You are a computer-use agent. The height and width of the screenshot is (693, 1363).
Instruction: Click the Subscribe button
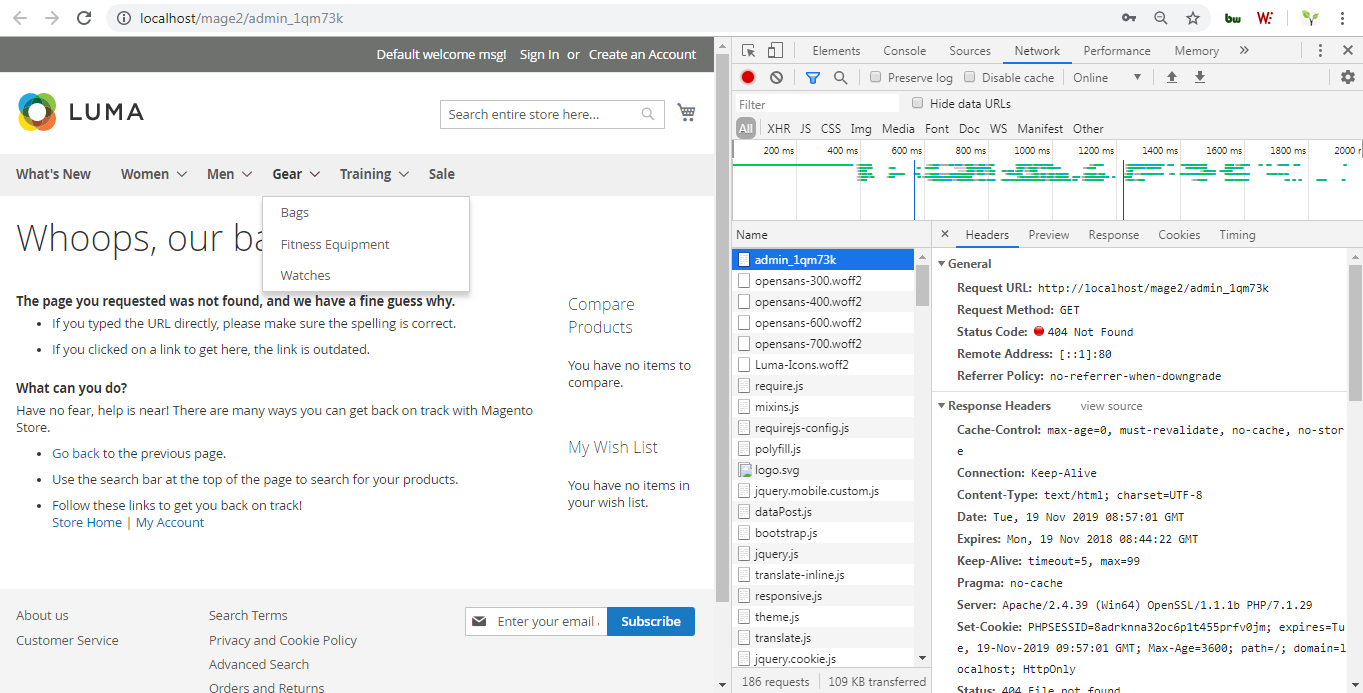[650, 621]
